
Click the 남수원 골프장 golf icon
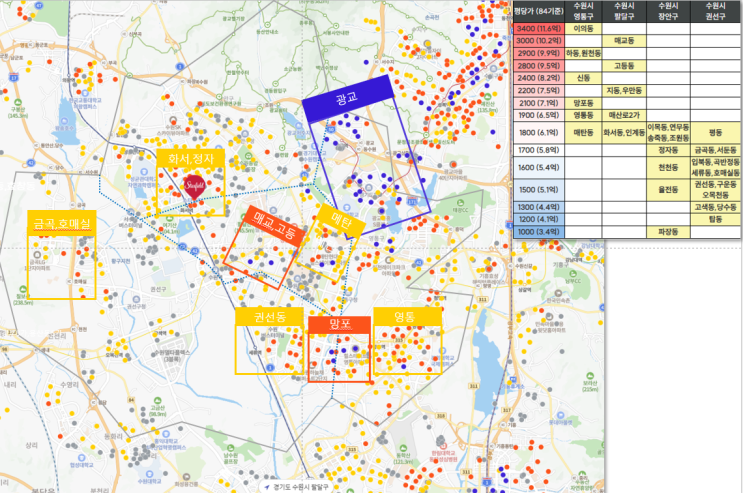(231, 448)
